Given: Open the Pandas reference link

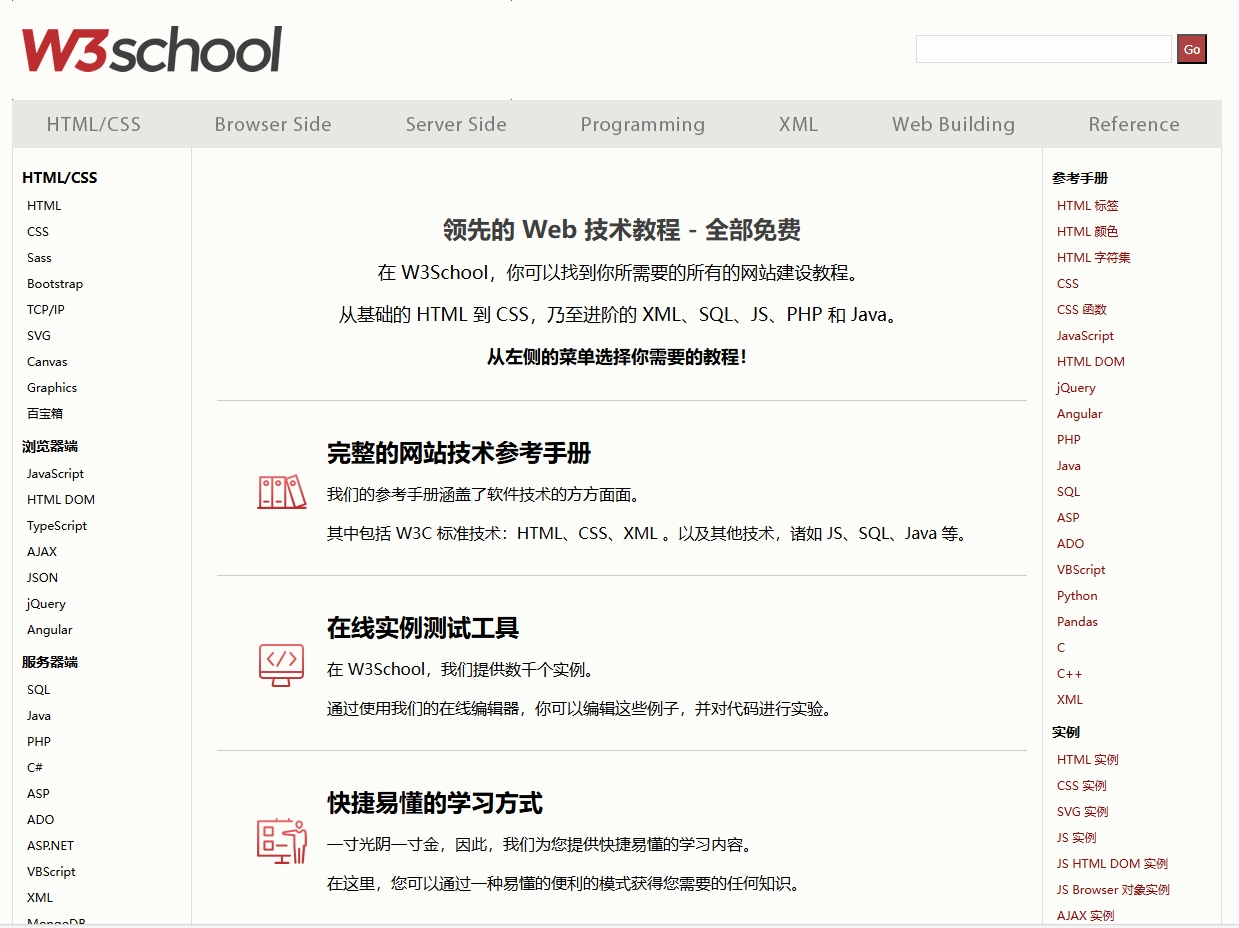Looking at the screenshot, I should pos(1077,621).
